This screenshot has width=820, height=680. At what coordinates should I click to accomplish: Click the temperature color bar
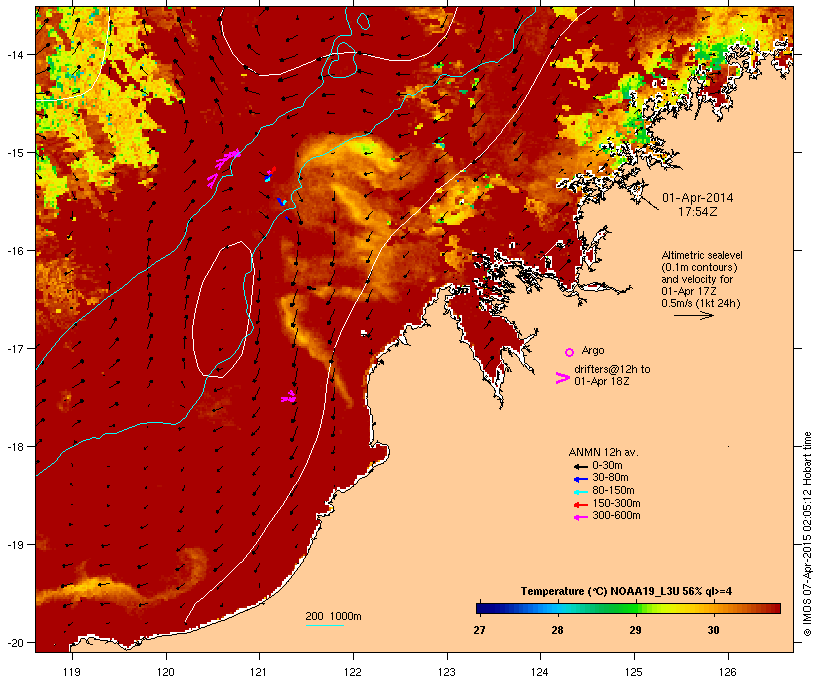[x=628, y=608]
